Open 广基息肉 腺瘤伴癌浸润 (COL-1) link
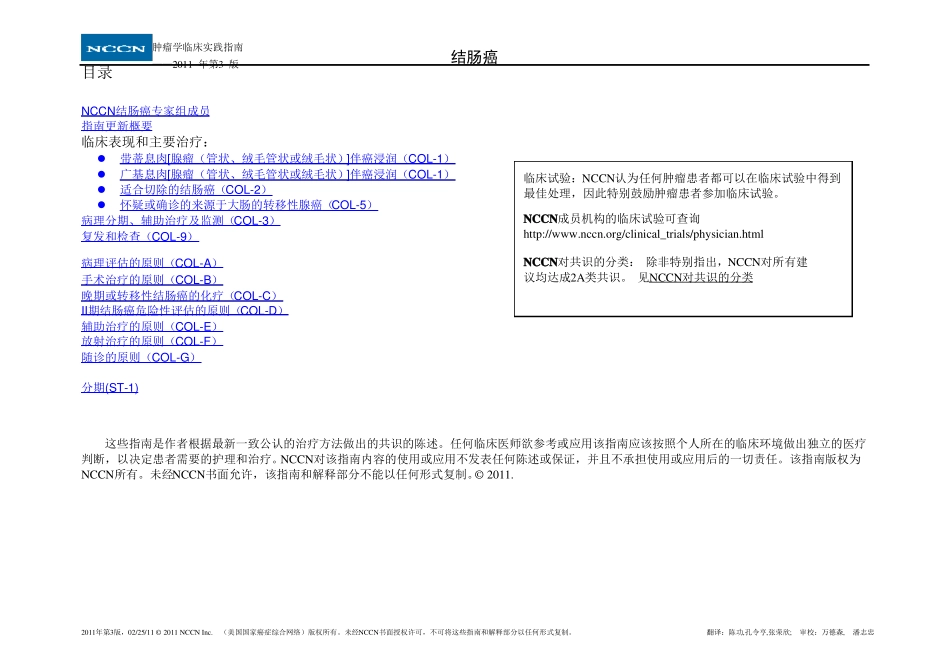 pyautogui.click(x=287, y=175)
